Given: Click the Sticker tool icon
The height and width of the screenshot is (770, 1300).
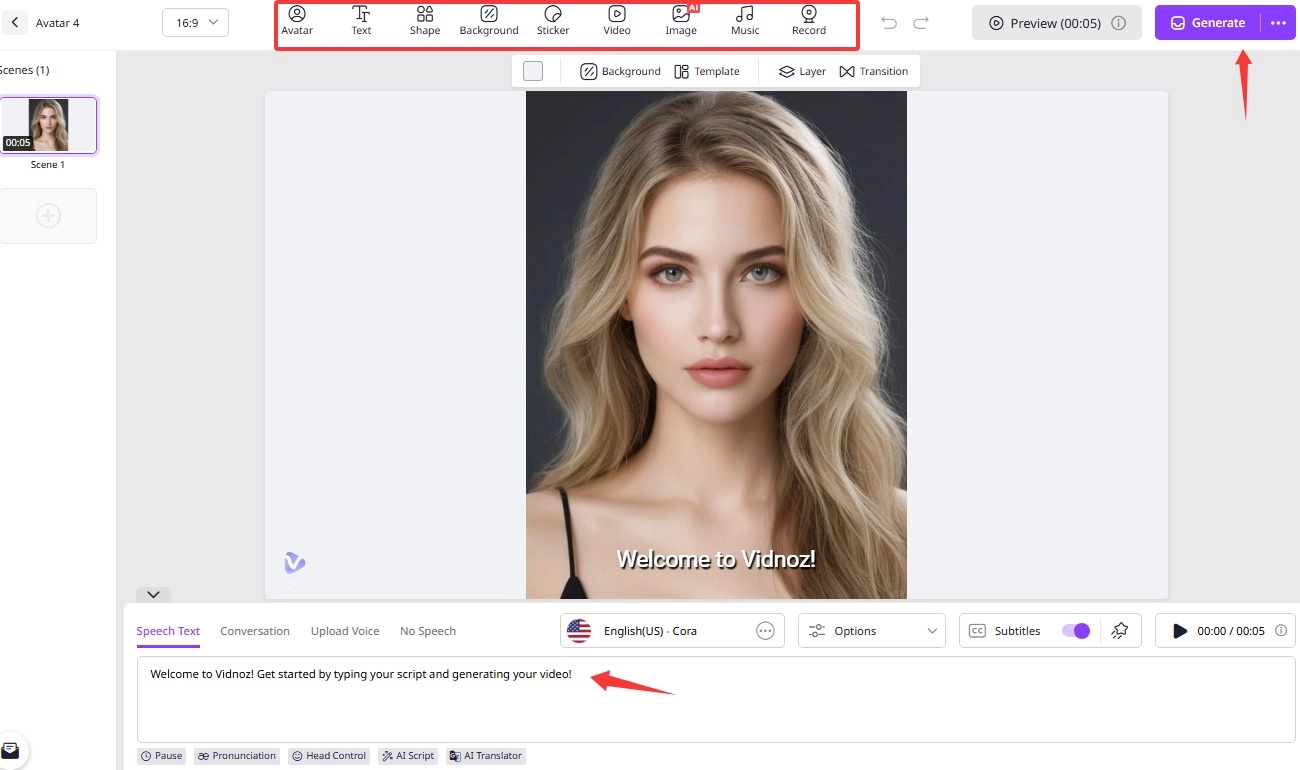Looking at the screenshot, I should (x=553, y=20).
